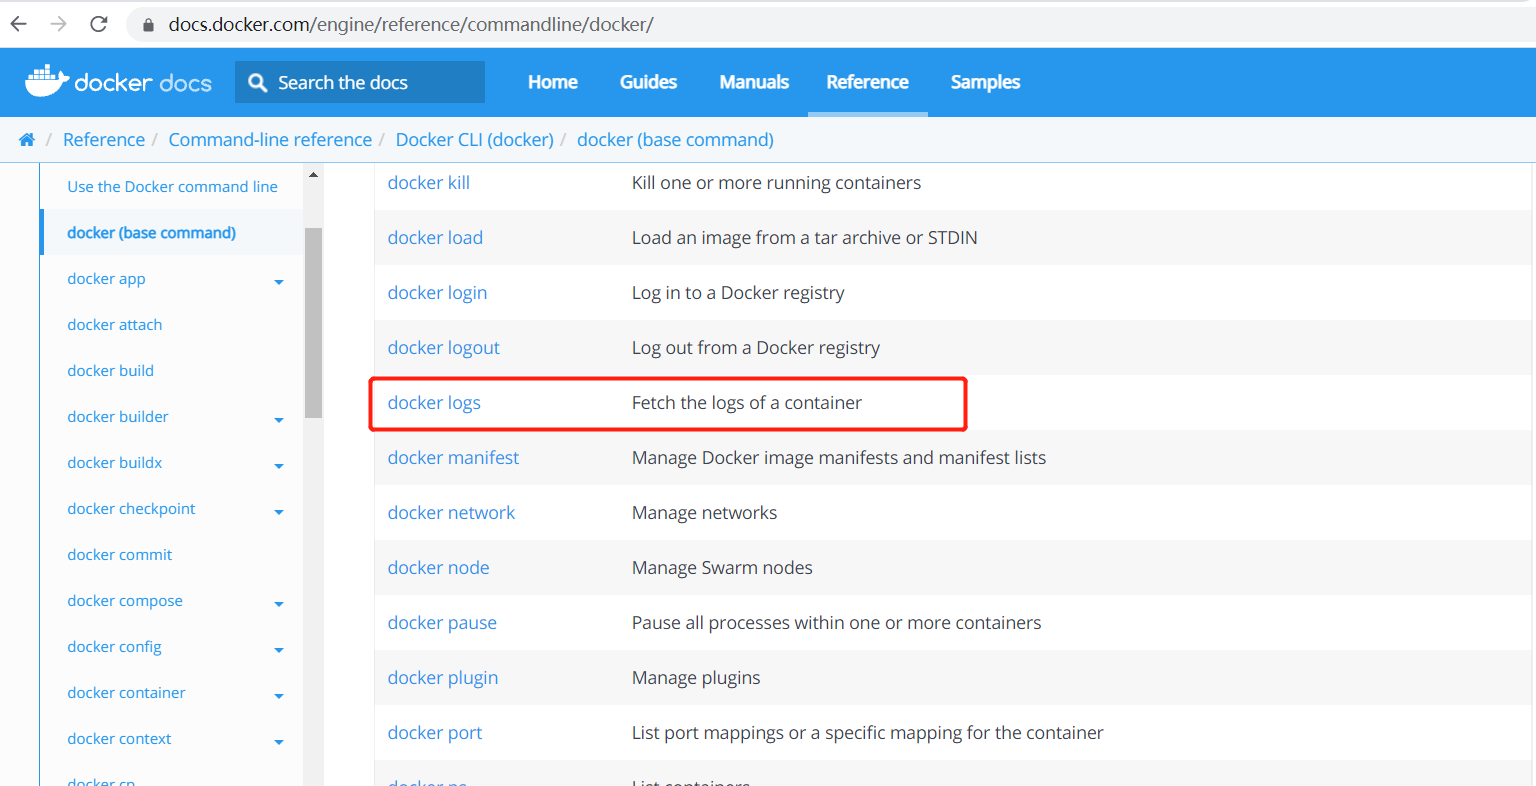
Task: Click the home icon in the breadcrumb
Action: [x=26, y=139]
